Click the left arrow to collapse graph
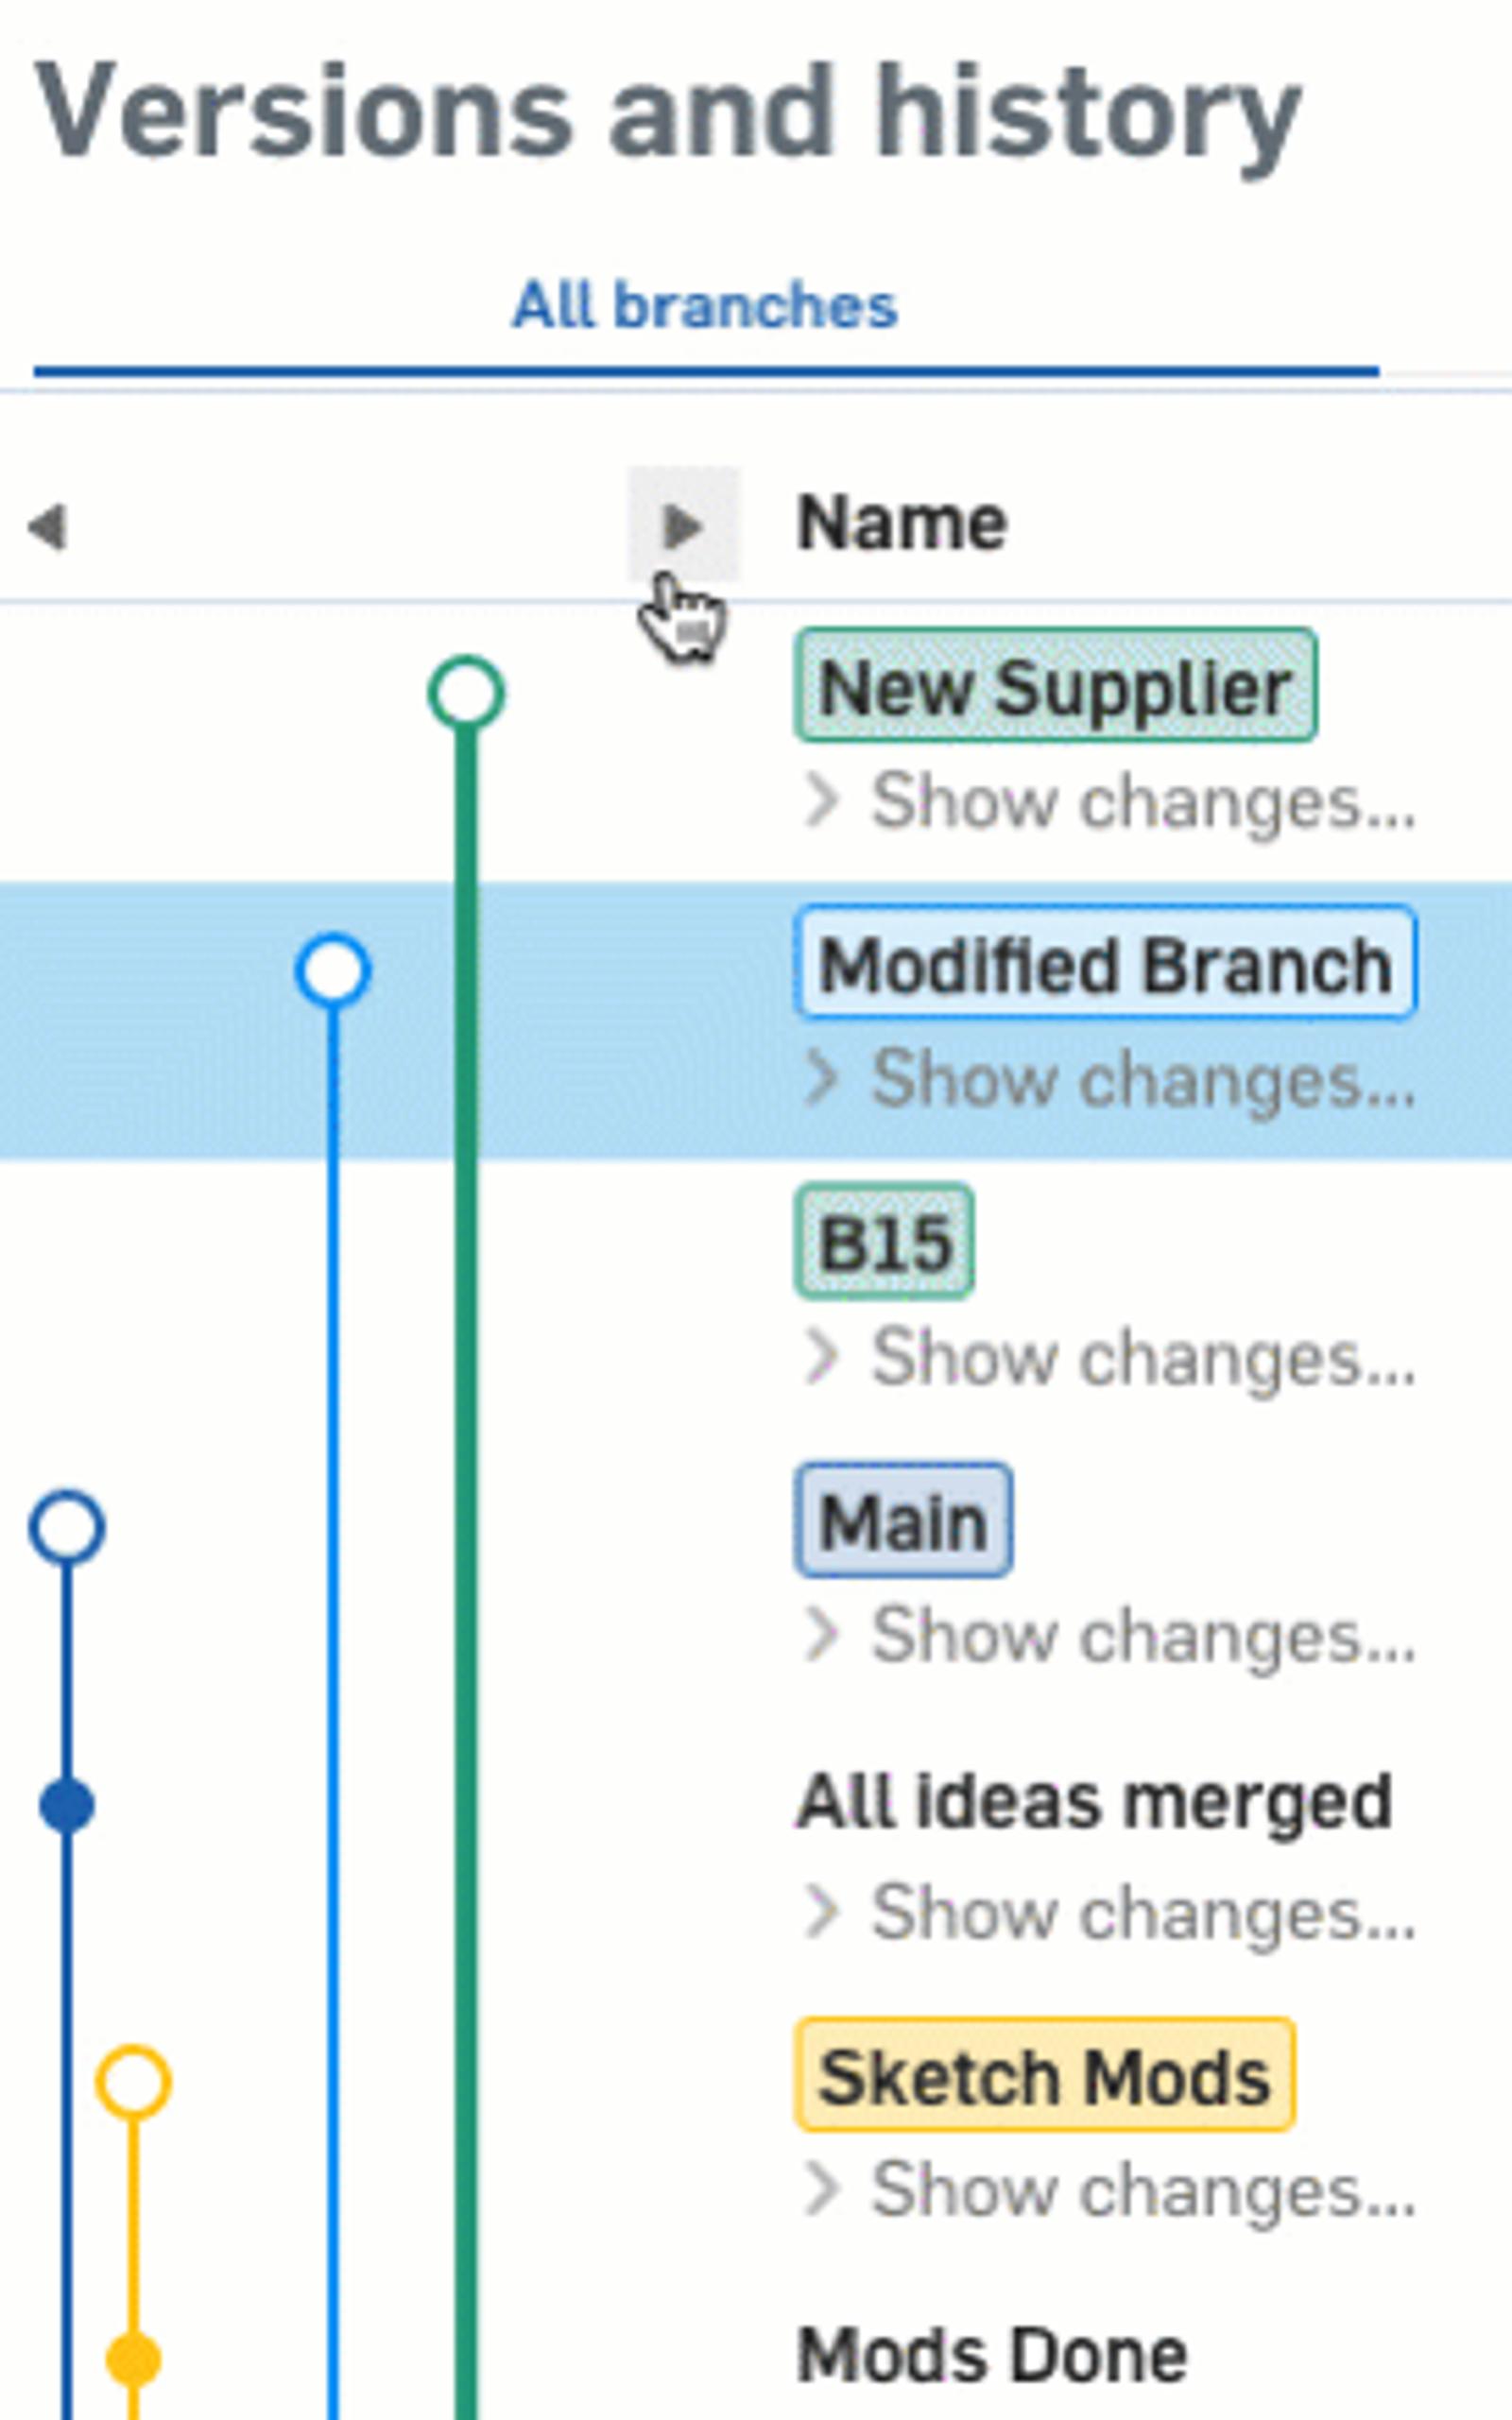1512x2420 pixels. [x=47, y=526]
